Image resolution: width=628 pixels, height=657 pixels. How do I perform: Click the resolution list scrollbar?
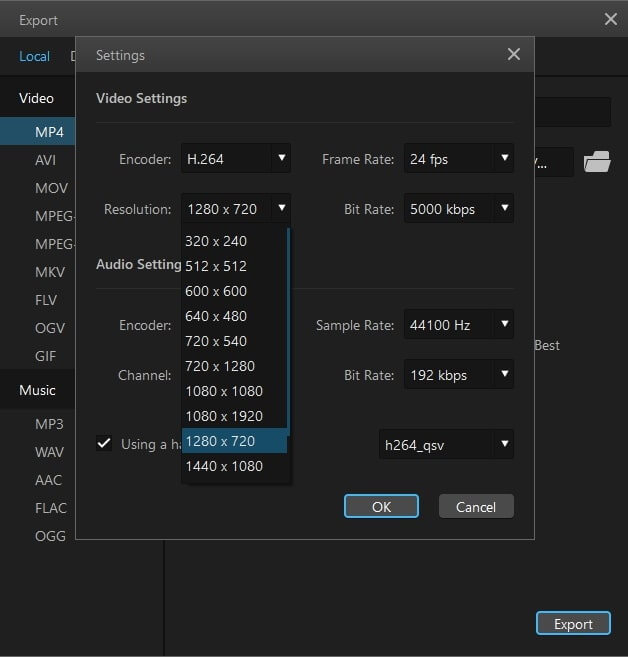[289, 331]
